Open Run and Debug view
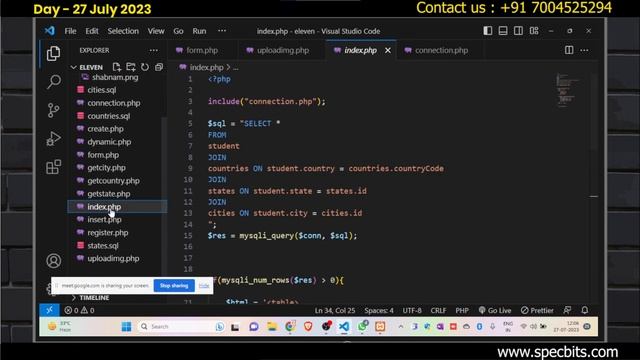640x360 pixels. (53, 139)
